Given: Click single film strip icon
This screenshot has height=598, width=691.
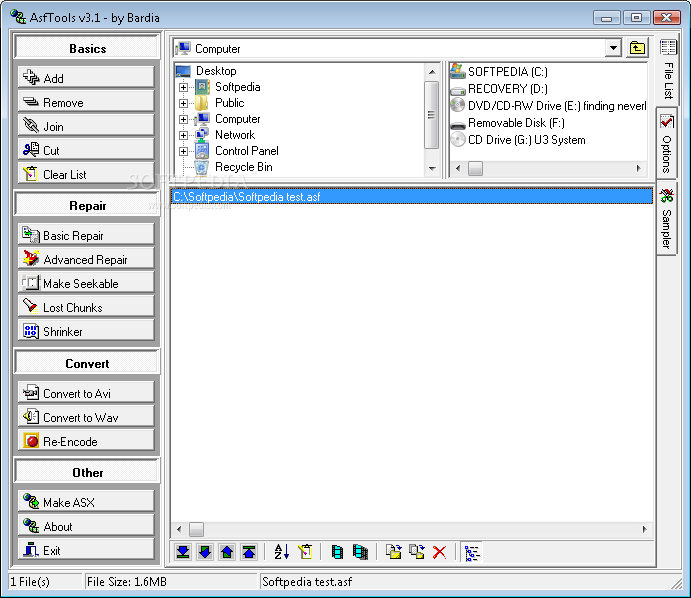Looking at the screenshot, I should (337, 552).
